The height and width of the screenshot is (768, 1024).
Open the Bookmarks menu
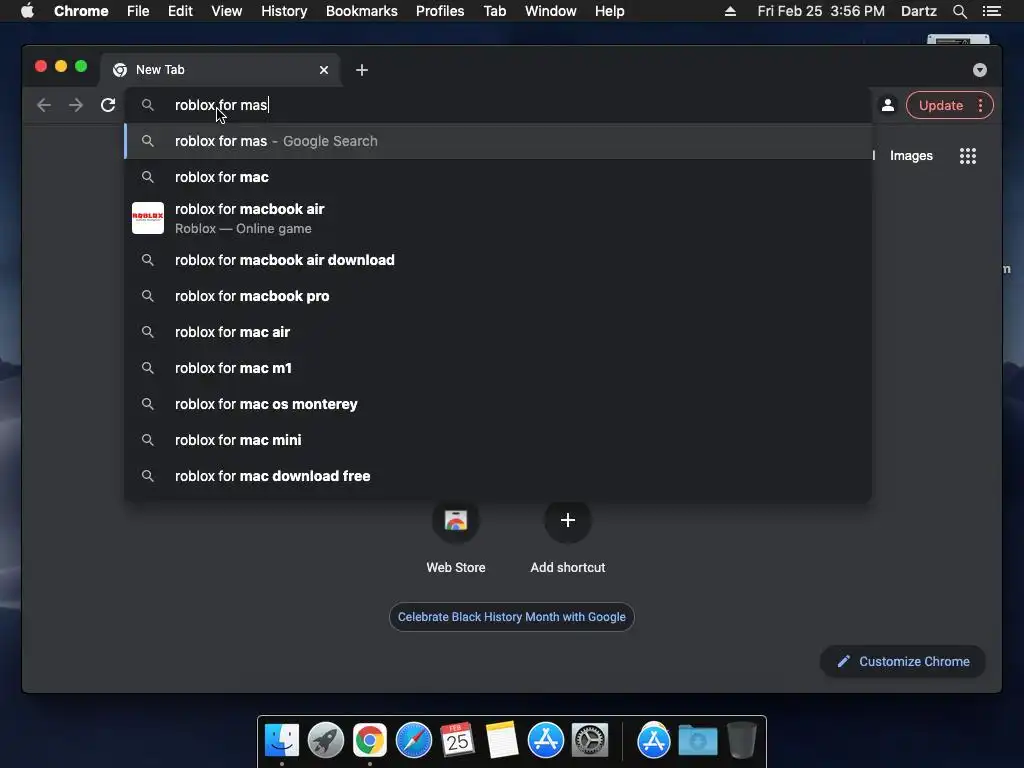click(361, 11)
